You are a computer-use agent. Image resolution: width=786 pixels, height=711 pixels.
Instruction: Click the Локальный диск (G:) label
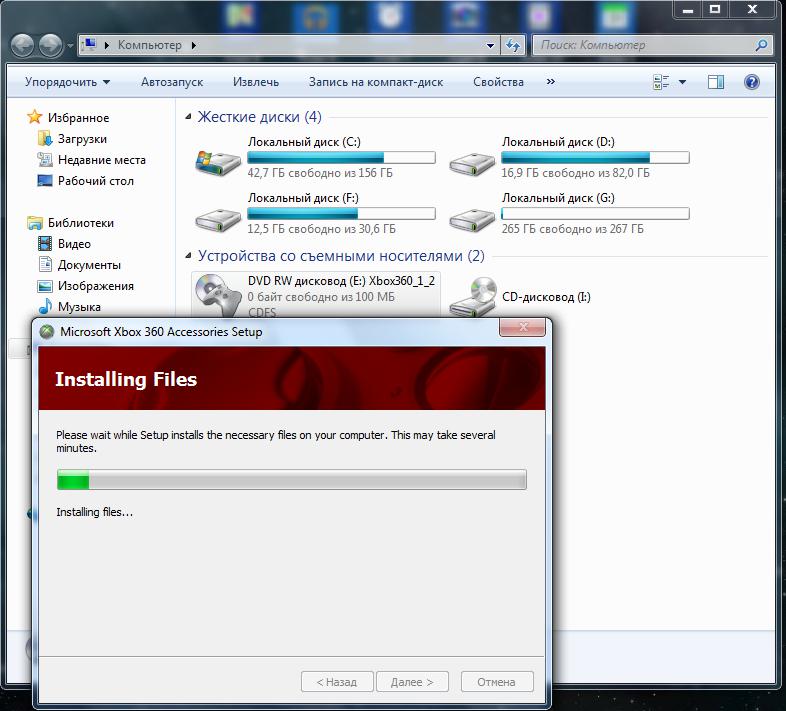[x=558, y=198]
